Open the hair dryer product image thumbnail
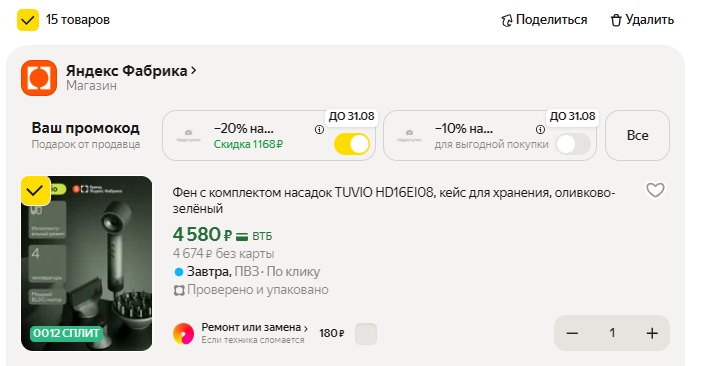This screenshot has width=706, height=366. [86, 263]
